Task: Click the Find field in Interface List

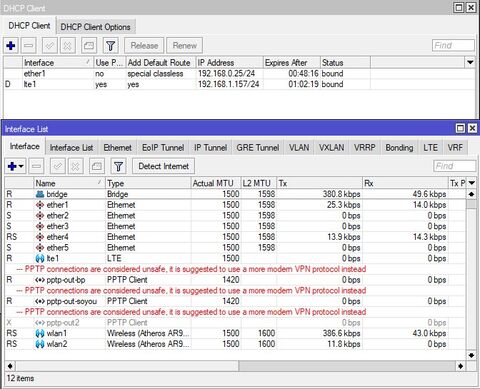Action: (454, 166)
